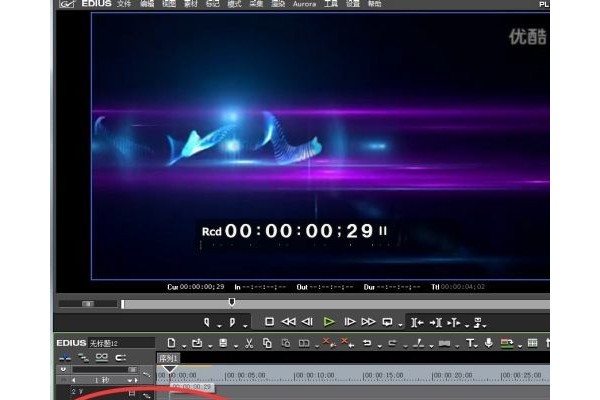Select the 序列1 sequence tab
Viewport: 600px width, 400px height.
[168, 359]
